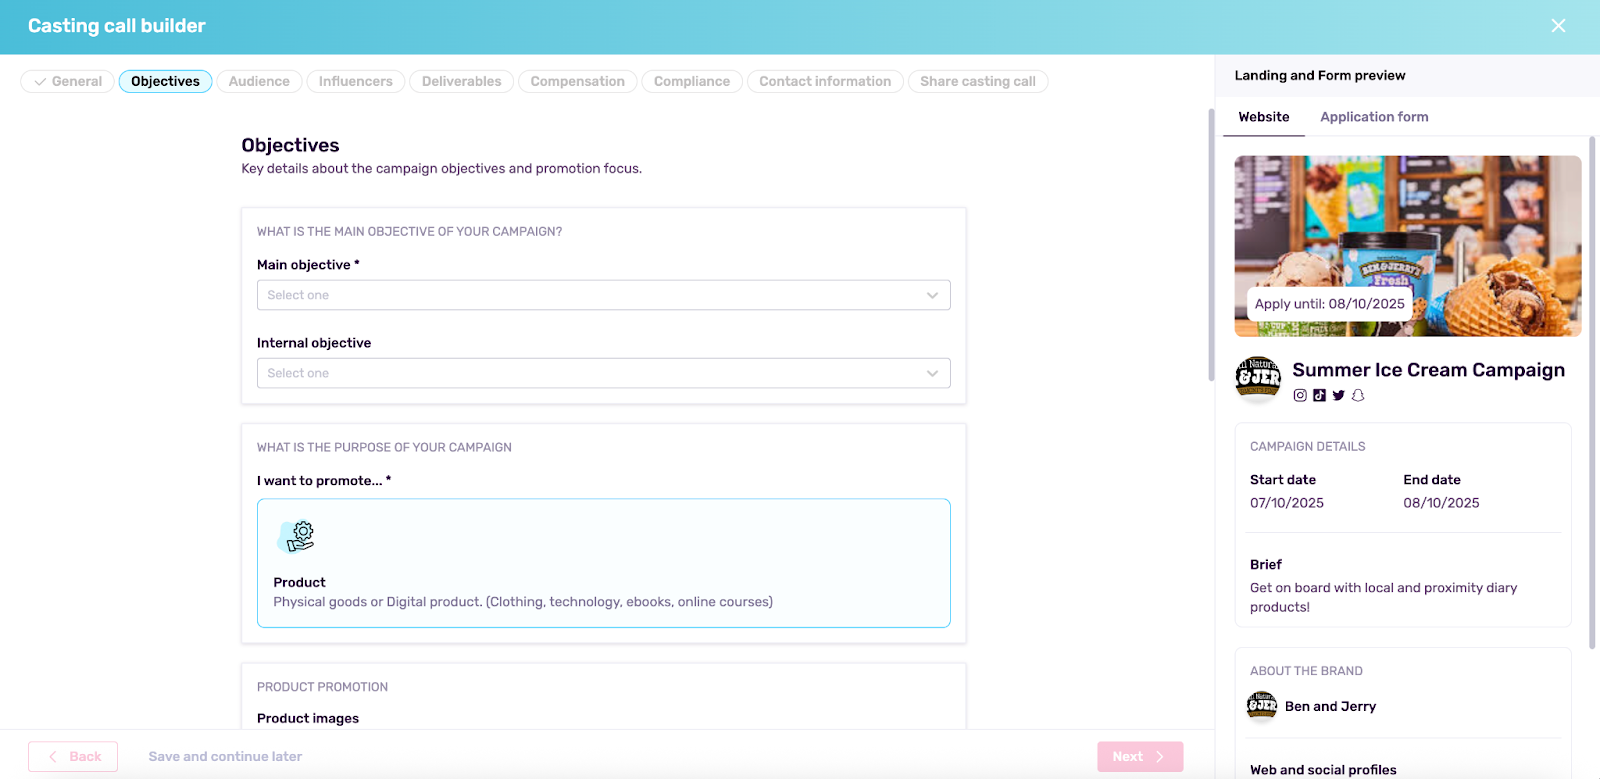This screenshot has width=1600, height=779.
Task: Open the Influencers step
Action: point(355,81)
